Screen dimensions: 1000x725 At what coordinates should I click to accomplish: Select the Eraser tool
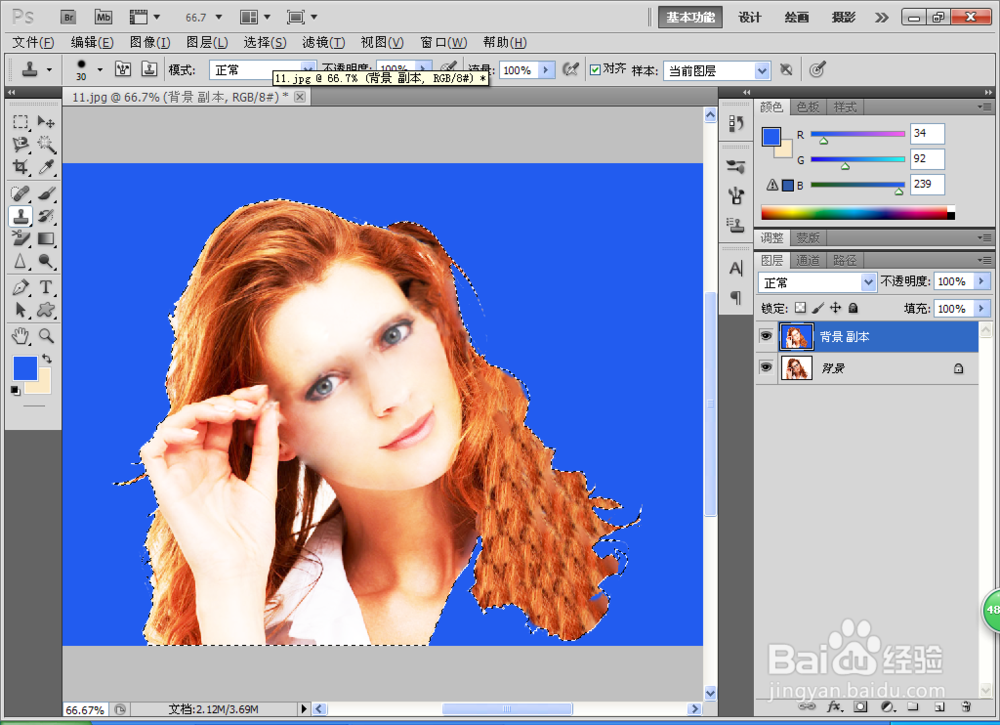coord(20,238)
